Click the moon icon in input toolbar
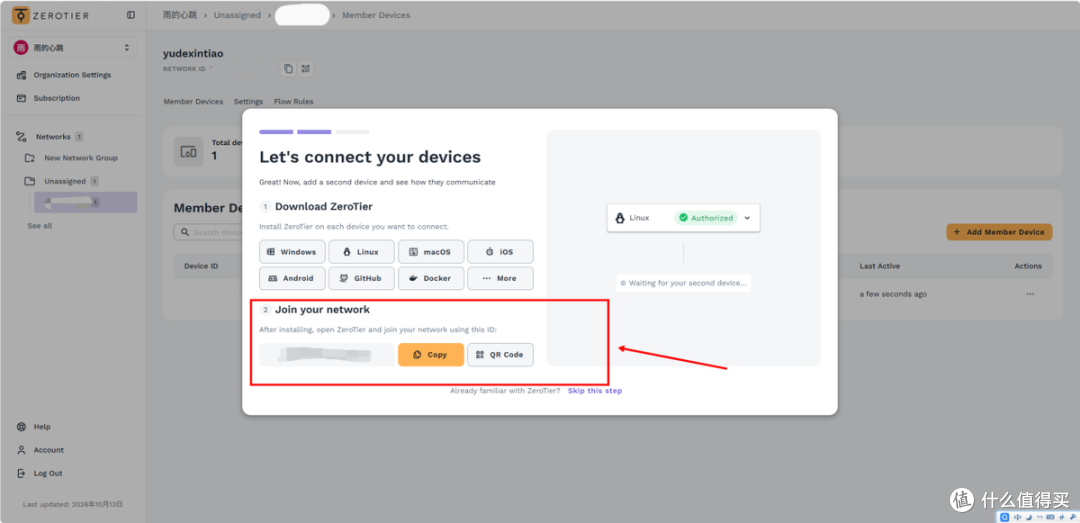Image resolution: width=1080 pixels, height=523 pixels. (1028, 517)
